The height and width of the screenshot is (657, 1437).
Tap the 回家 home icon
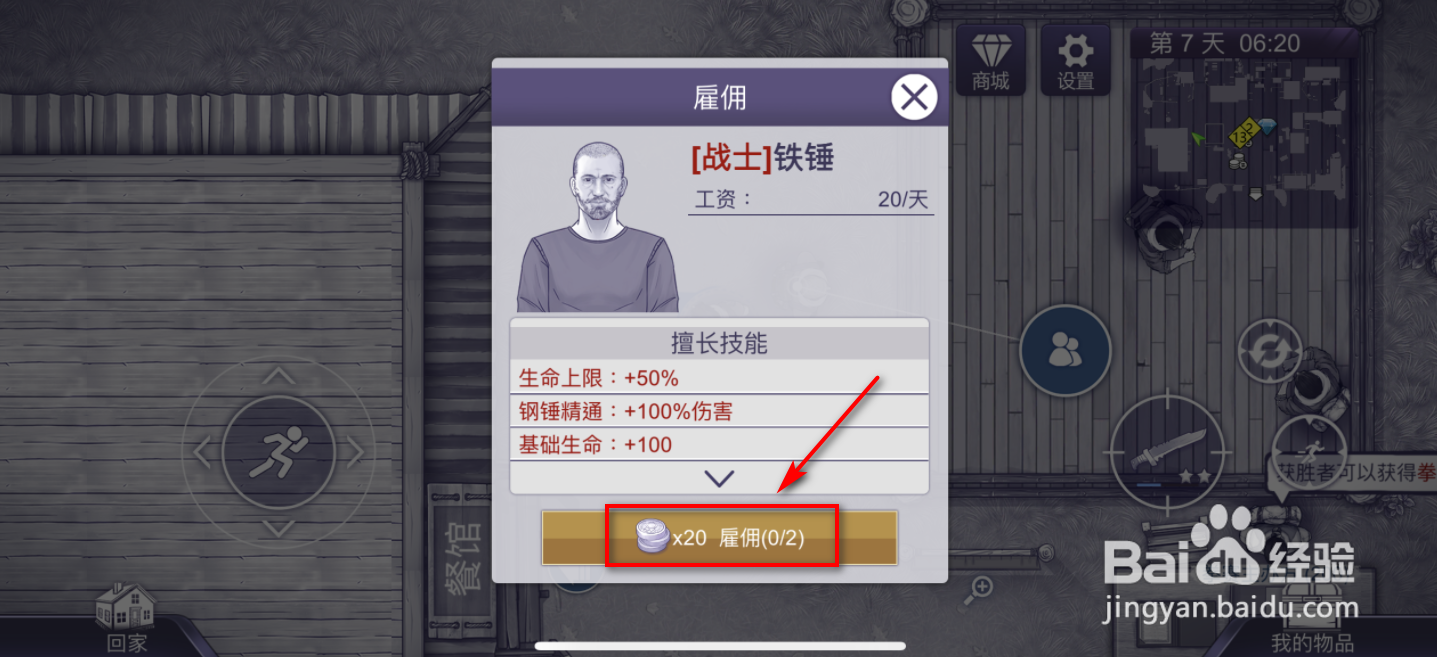click(126, 618)
